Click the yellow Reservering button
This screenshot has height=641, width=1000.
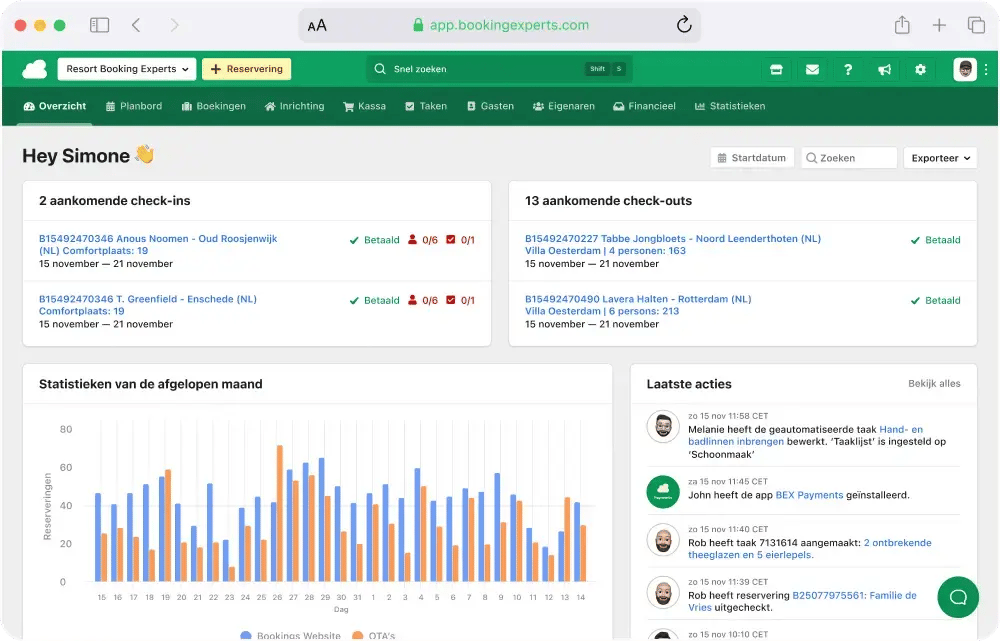247,69
